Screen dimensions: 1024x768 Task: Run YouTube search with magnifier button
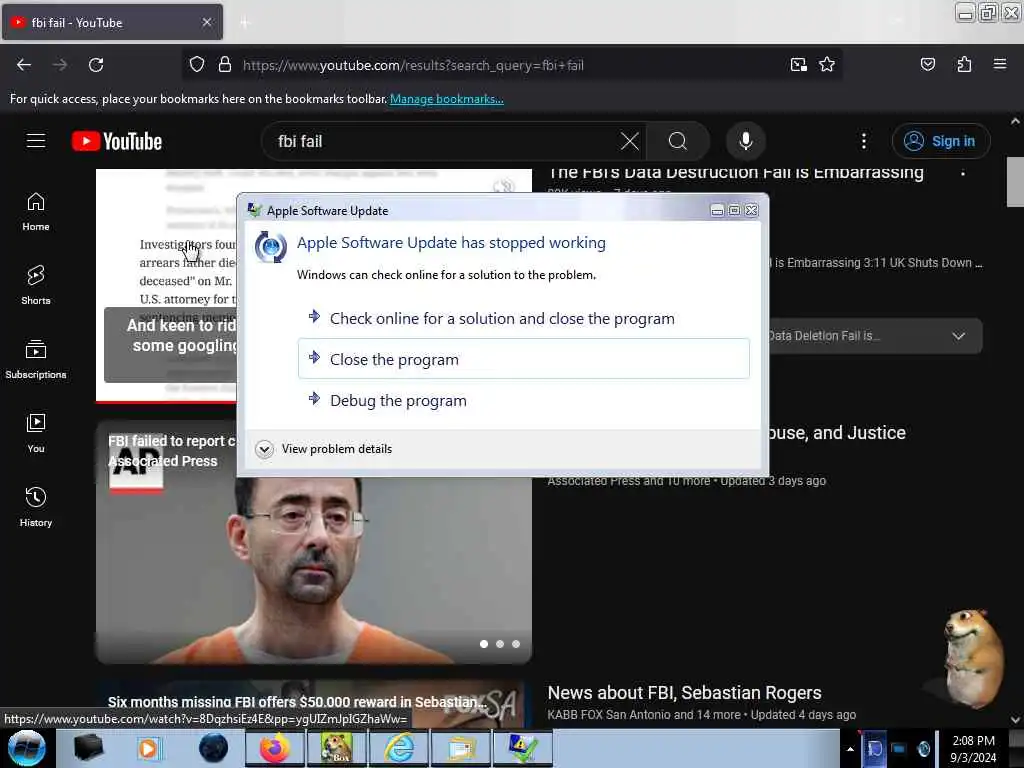pos(678,141)
